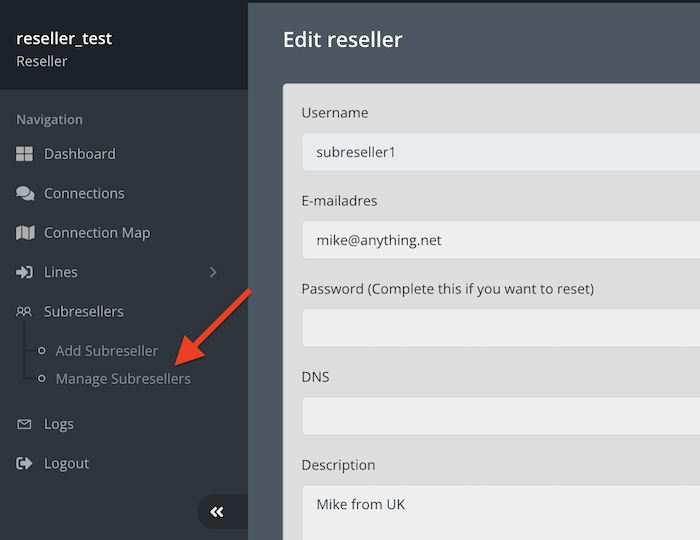This screenshot has width=700, height=540.
Task: Click the Description text area
Action: pyautogui.click(x=500, y=510)
